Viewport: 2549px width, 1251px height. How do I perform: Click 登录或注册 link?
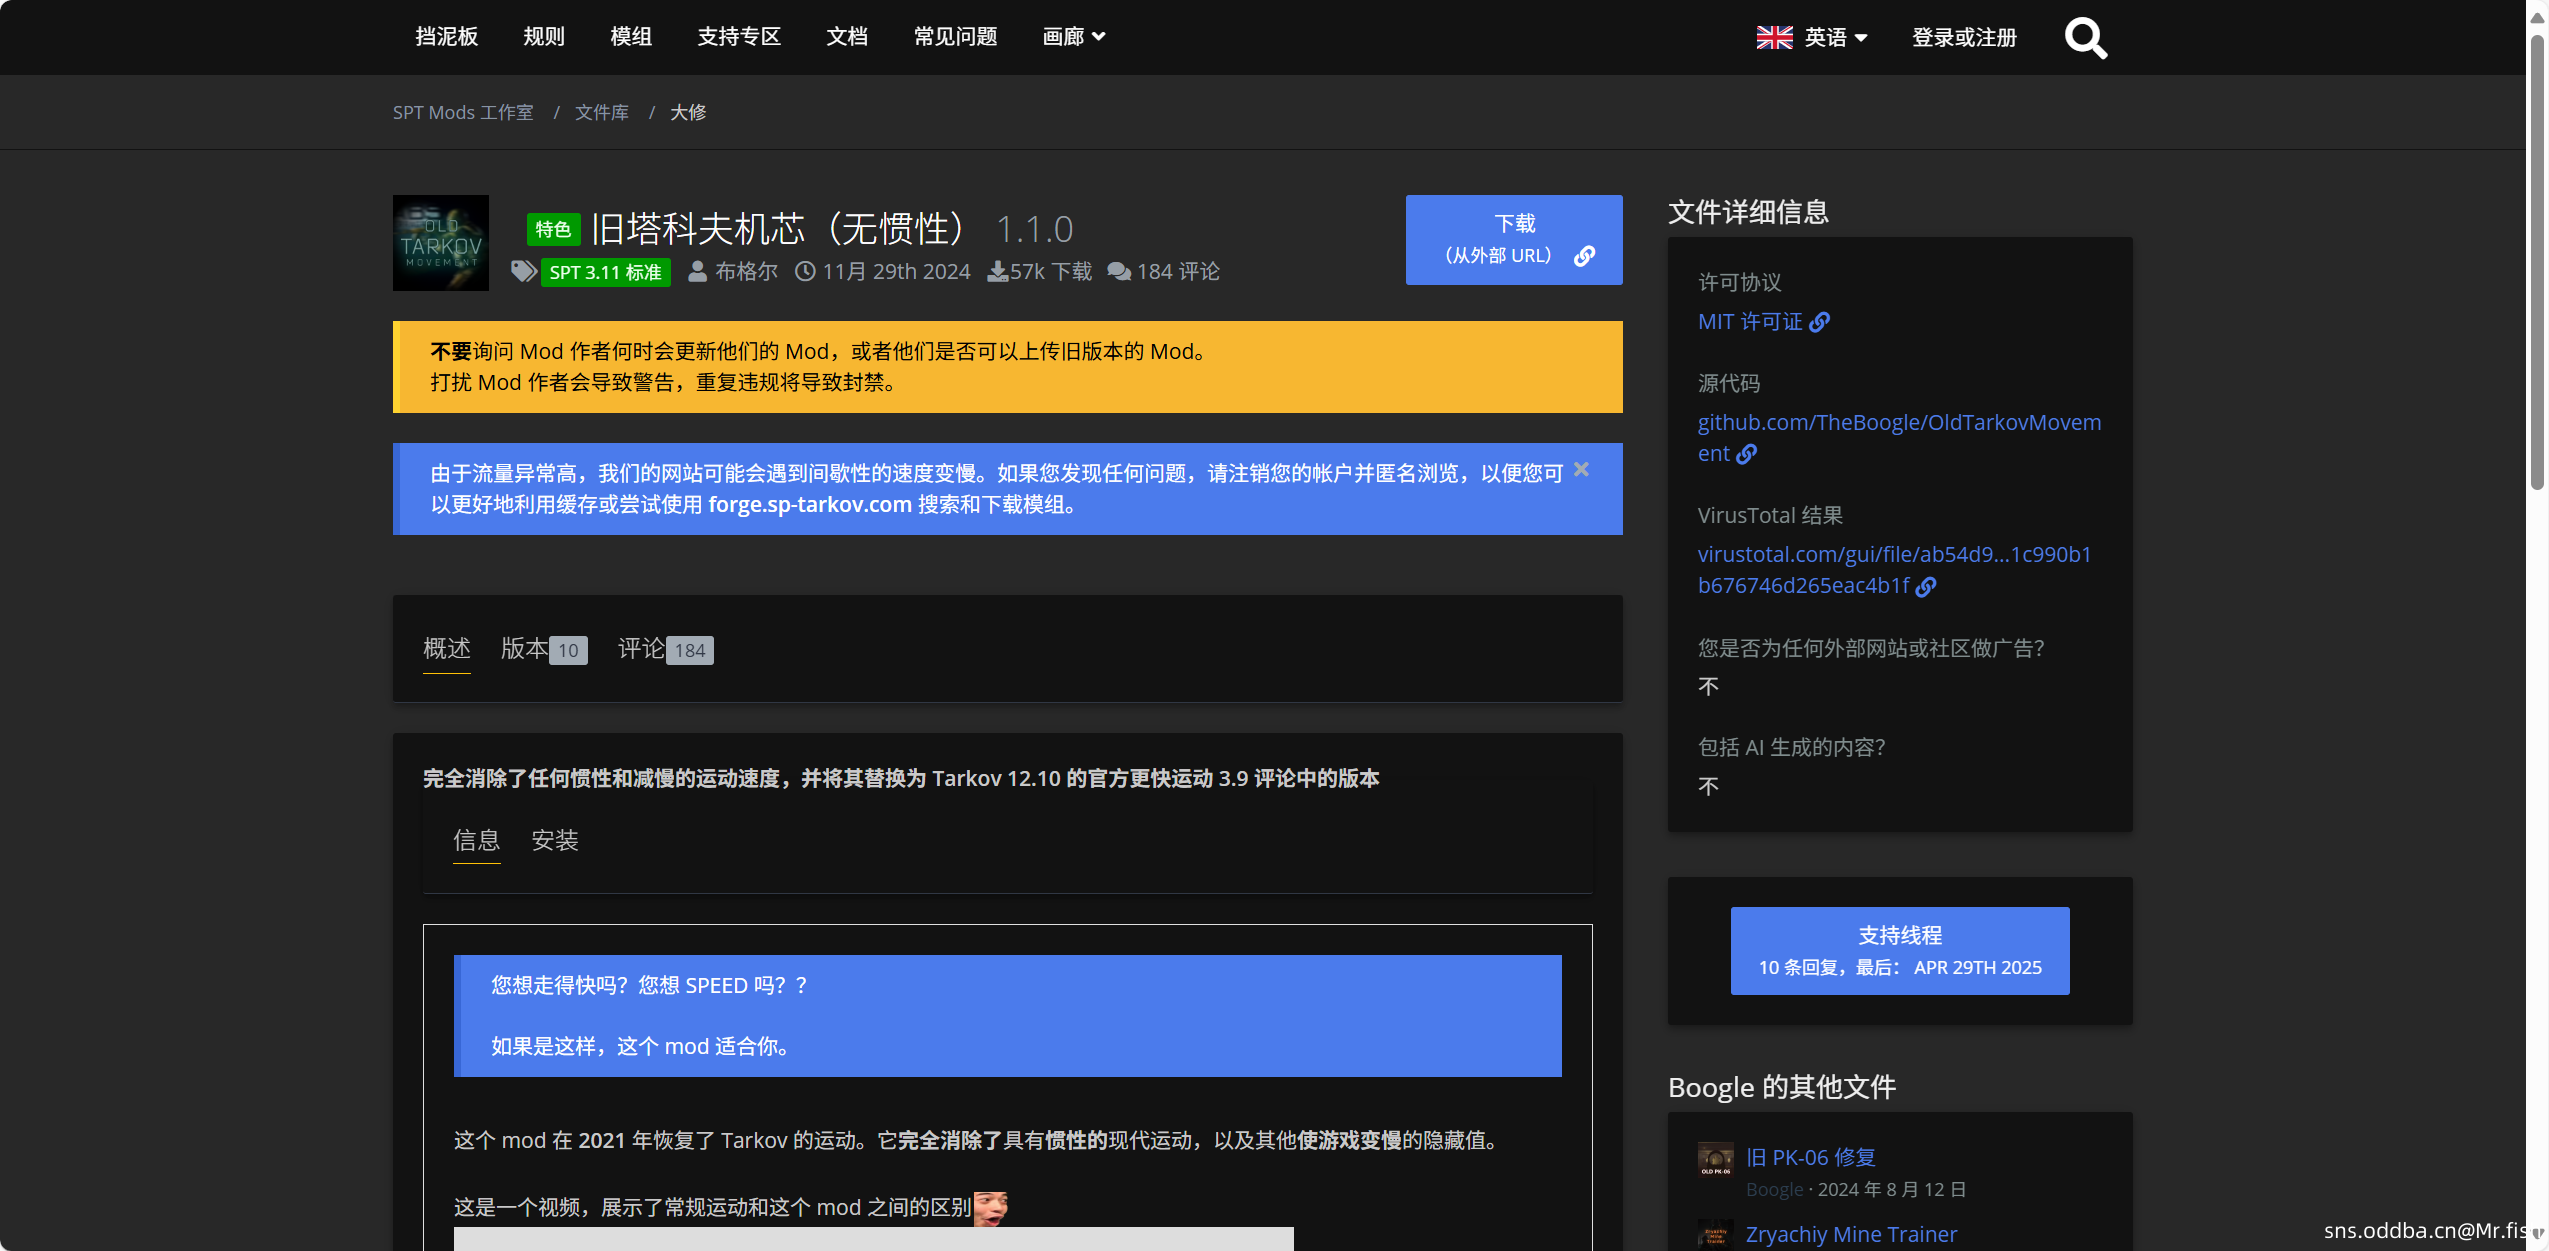pos(1964,38)
